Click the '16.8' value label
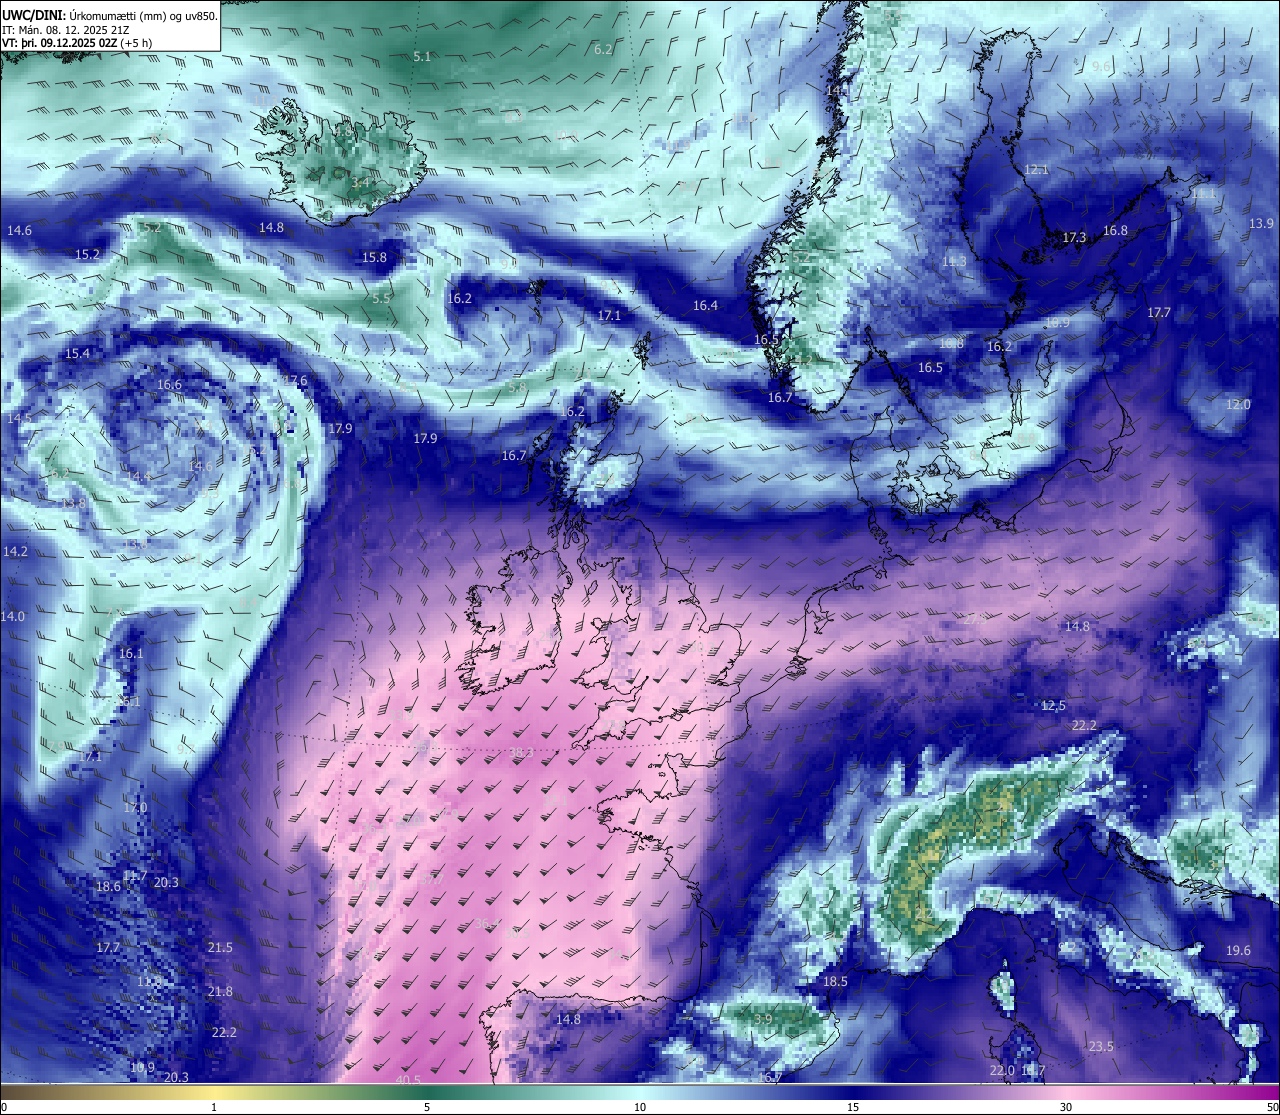The image size is (1280, 1115). click(1115, 231)
